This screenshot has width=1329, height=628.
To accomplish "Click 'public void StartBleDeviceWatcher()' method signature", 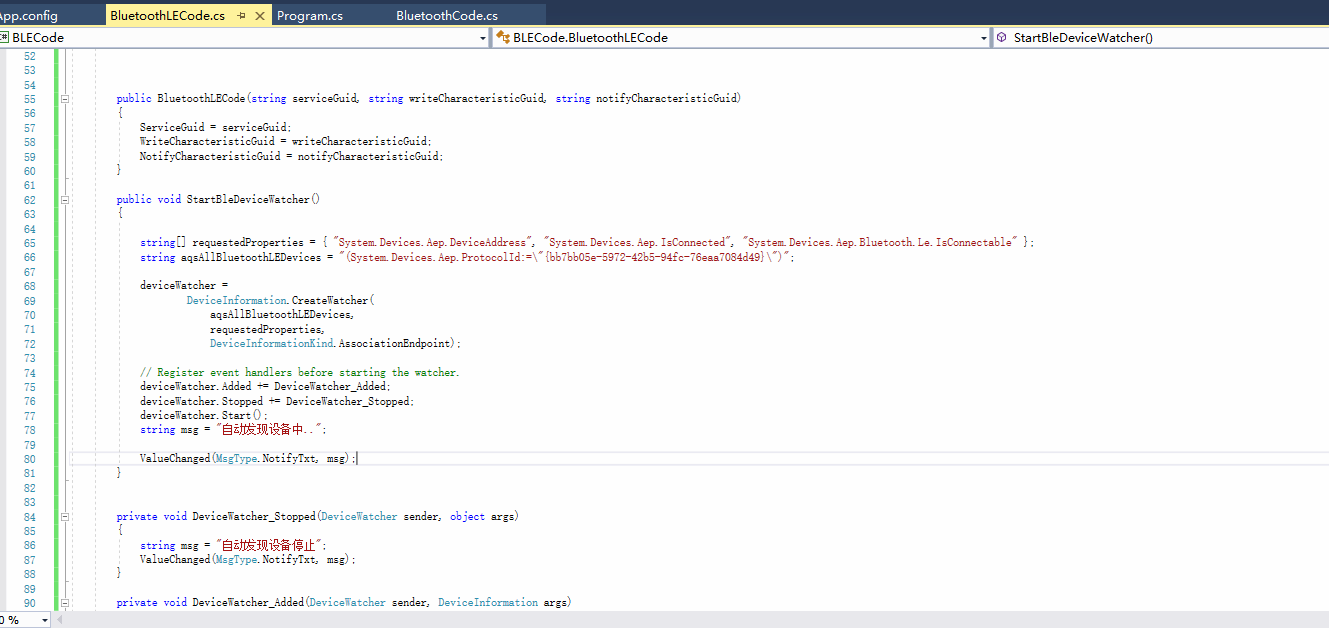I will click(218, 199).
